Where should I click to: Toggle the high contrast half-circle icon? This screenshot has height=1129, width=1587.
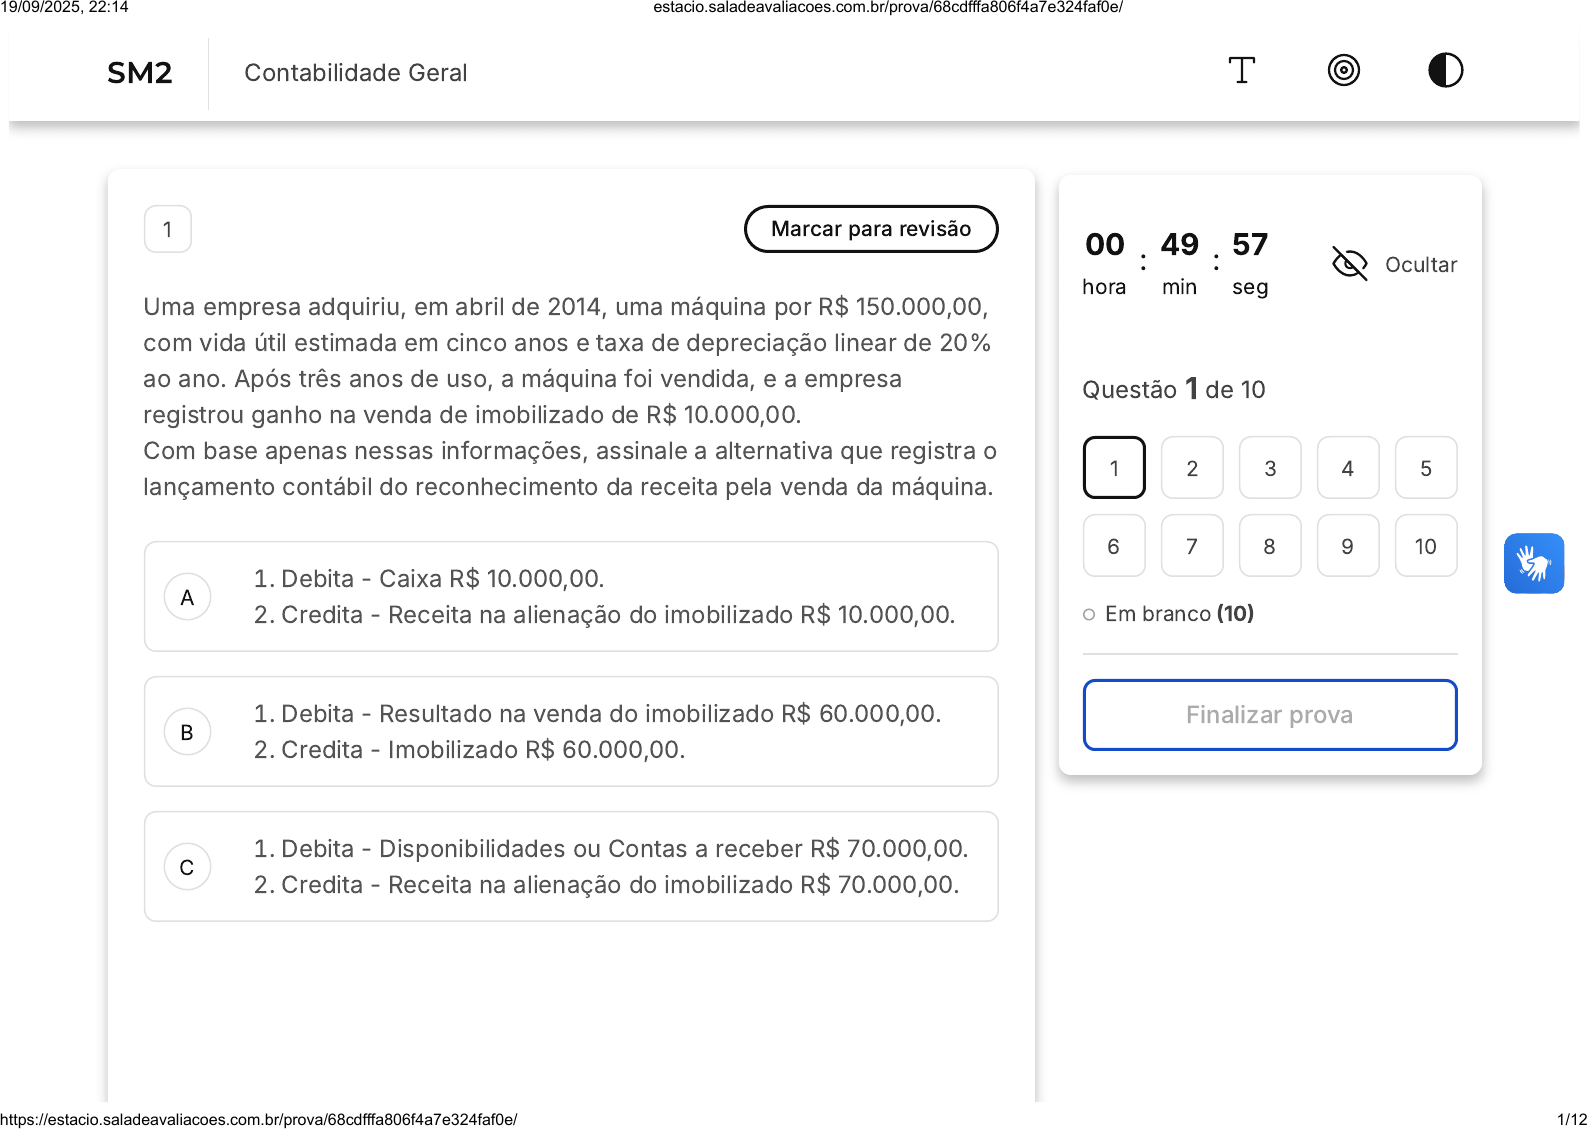(1445, 70)
